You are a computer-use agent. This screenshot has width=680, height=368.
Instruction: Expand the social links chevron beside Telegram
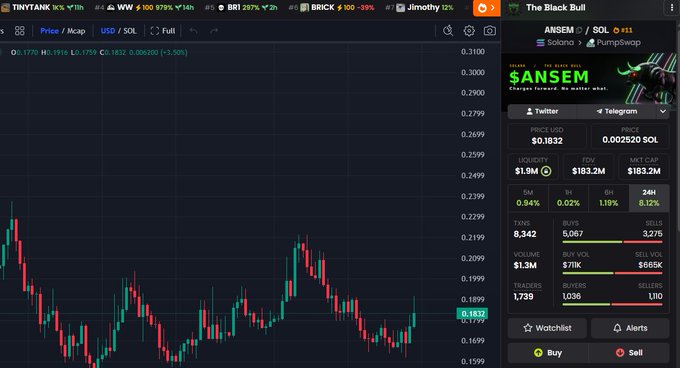[x=663, y=111]
